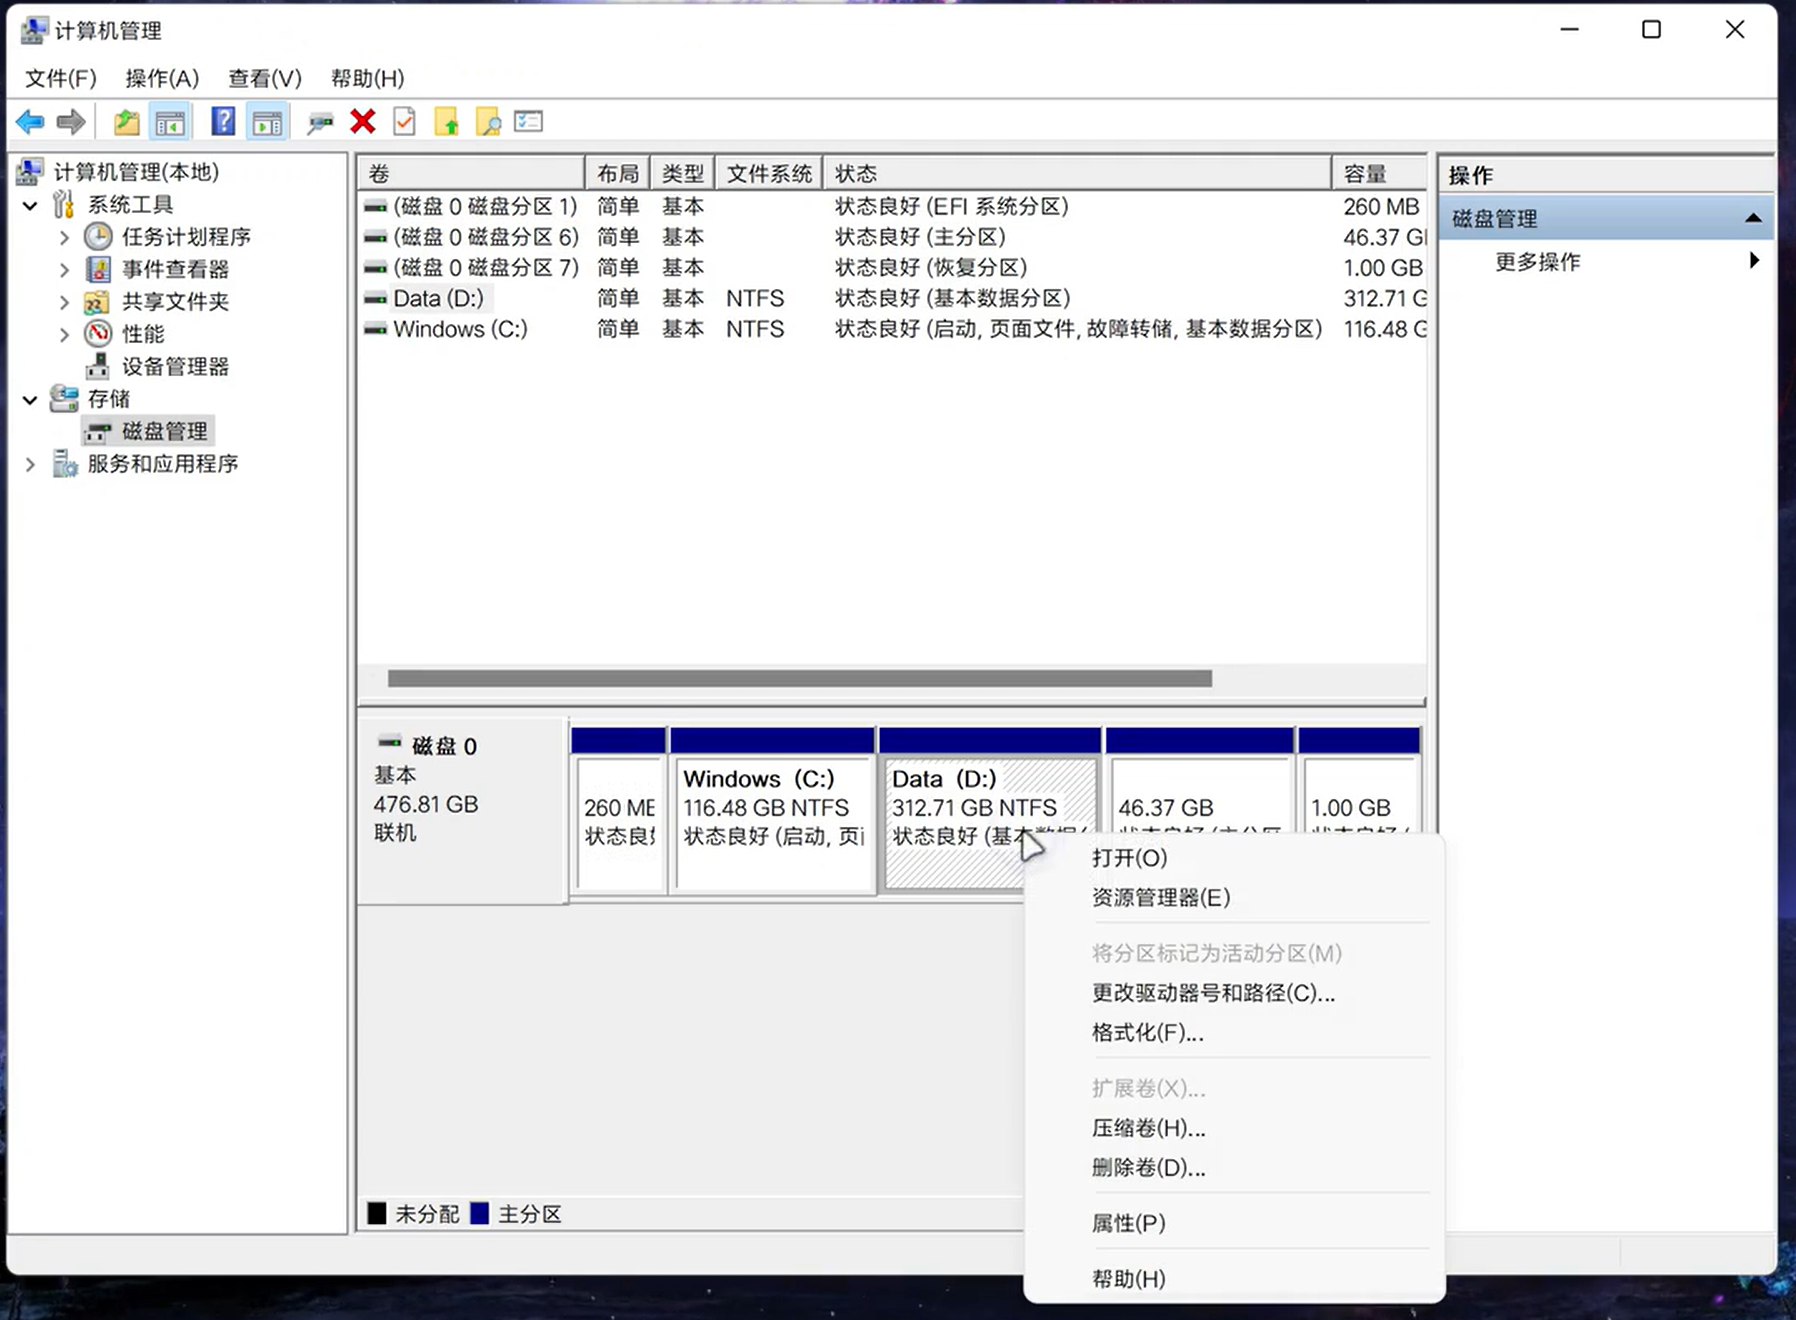The width and height of the screenshot is (1796, 1320).
Task: Click the properties checkmark document icon
Action: click(404, 122)
